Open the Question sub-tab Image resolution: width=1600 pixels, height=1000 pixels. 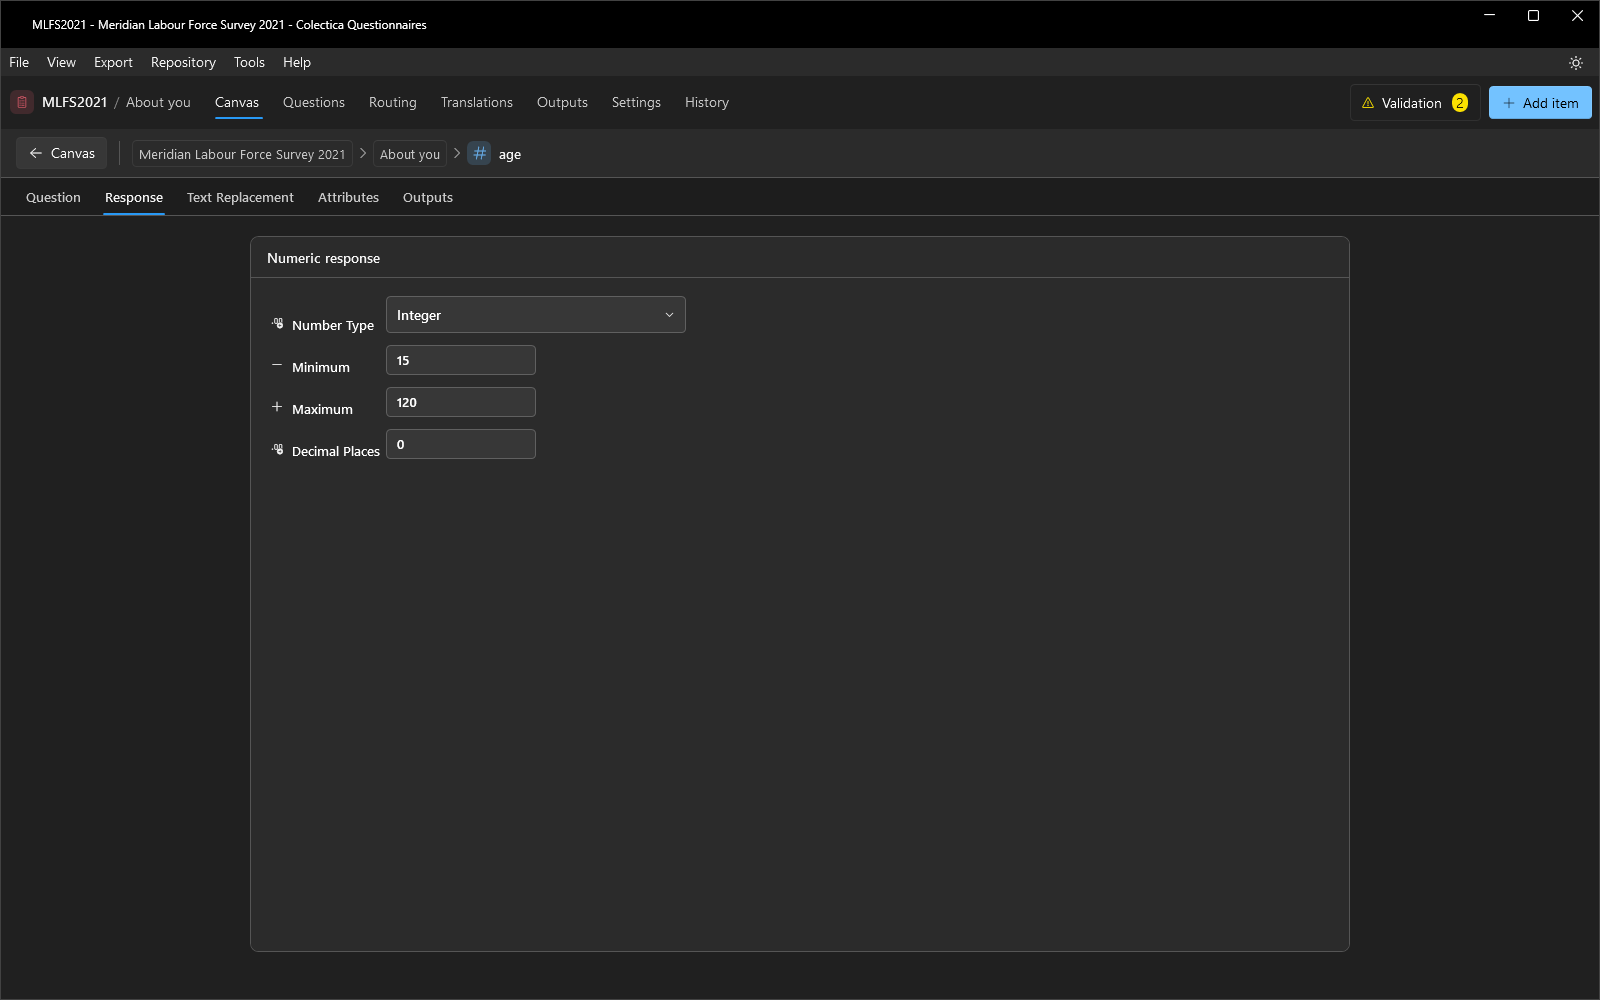click(53, 197)
